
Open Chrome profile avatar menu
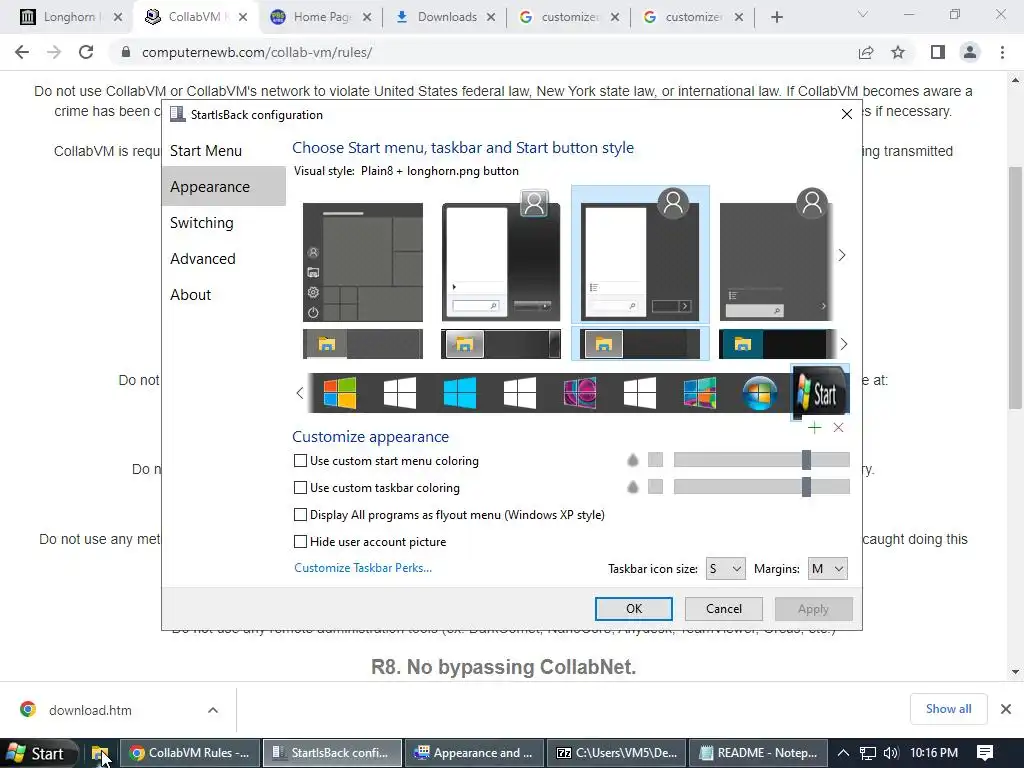(x=970, y=52)
